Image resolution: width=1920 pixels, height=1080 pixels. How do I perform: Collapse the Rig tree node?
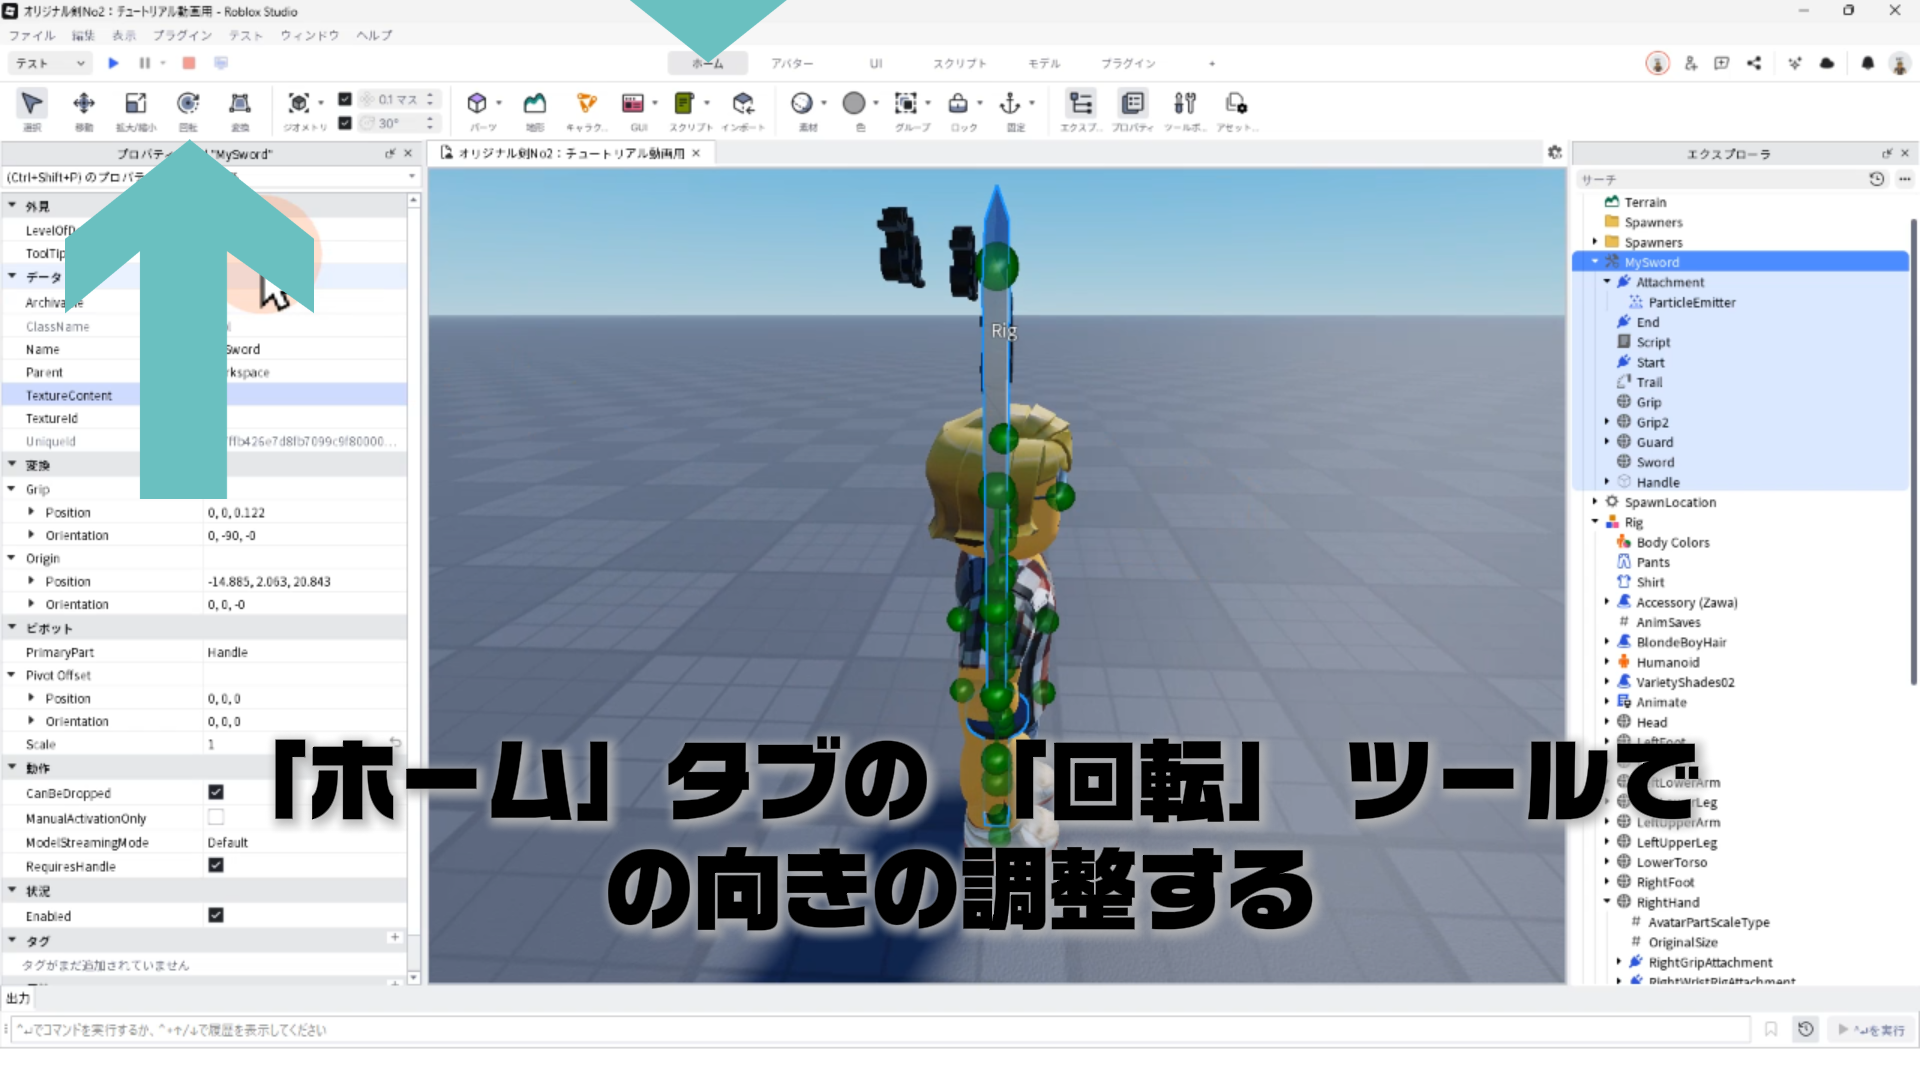pos(1595,522)
